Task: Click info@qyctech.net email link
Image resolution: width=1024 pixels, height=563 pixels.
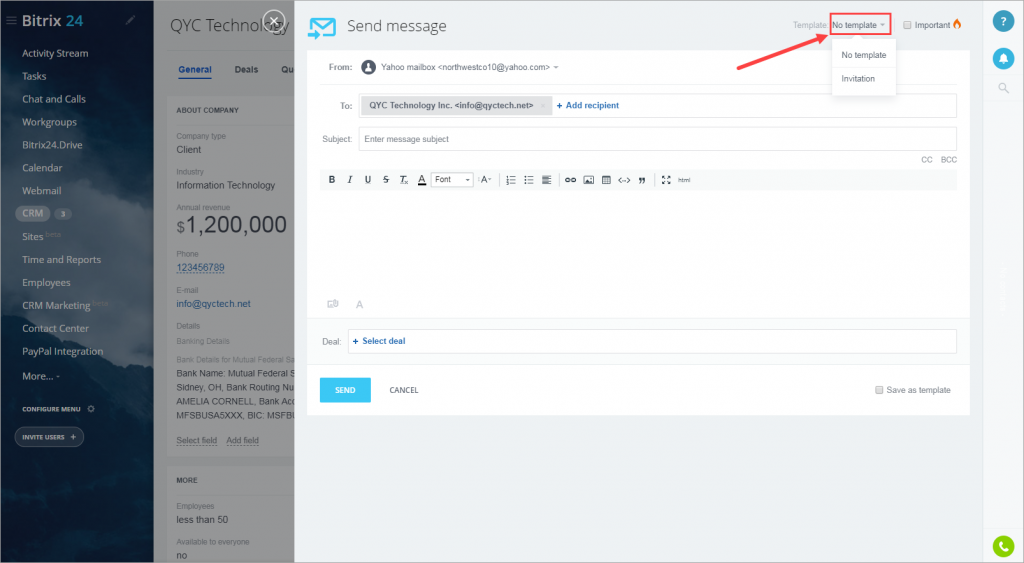Action: [214, 304]
